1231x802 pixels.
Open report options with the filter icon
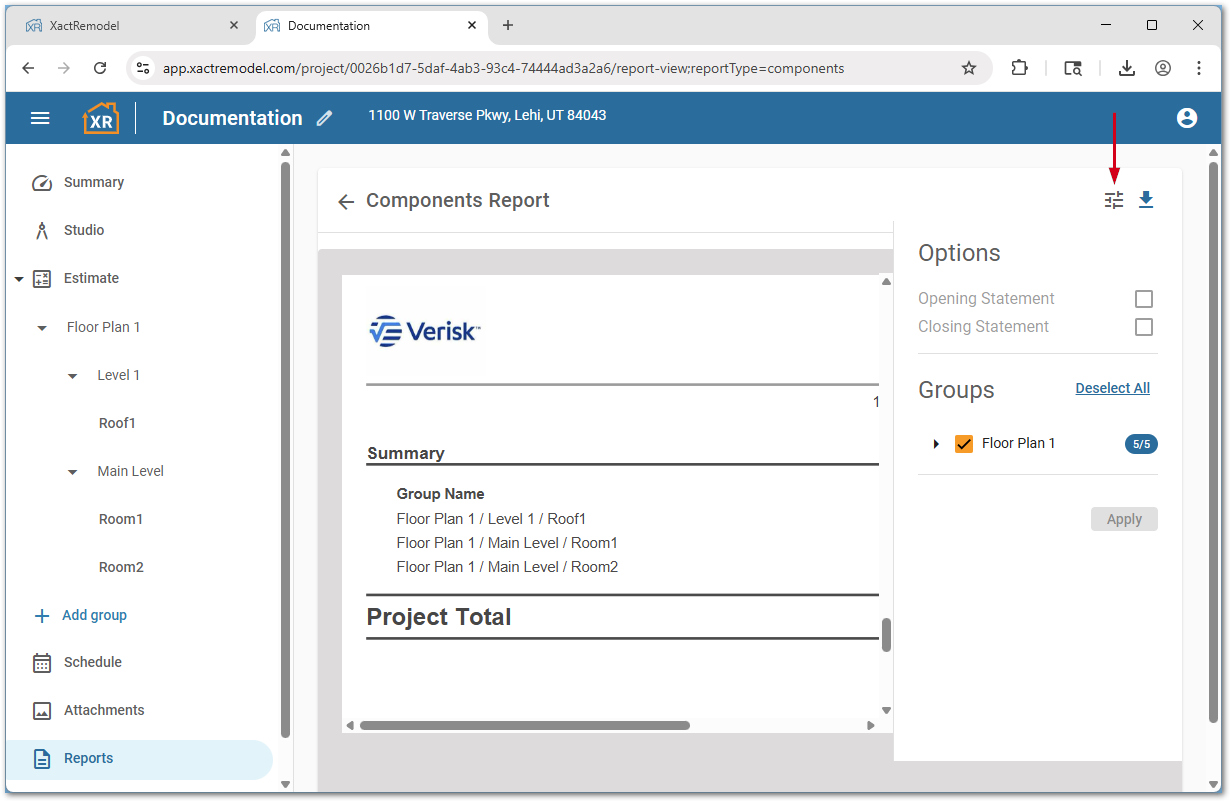point(1113,200)
